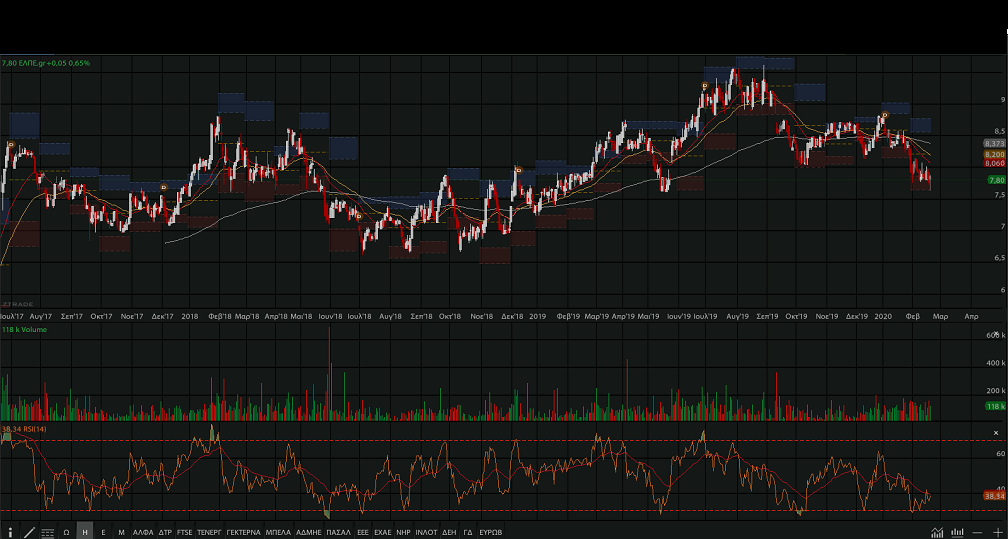
Task: Open the ΑΛΦΑ stock chart
Action: click(143, 532)
